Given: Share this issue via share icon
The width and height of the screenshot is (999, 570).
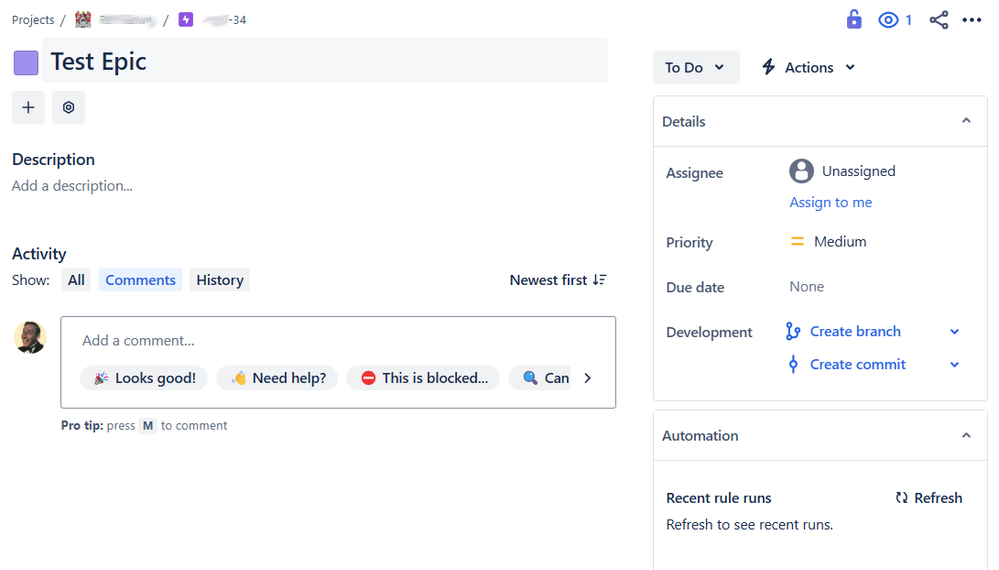Looking at the screenshot, I should (x=938, y=20).
